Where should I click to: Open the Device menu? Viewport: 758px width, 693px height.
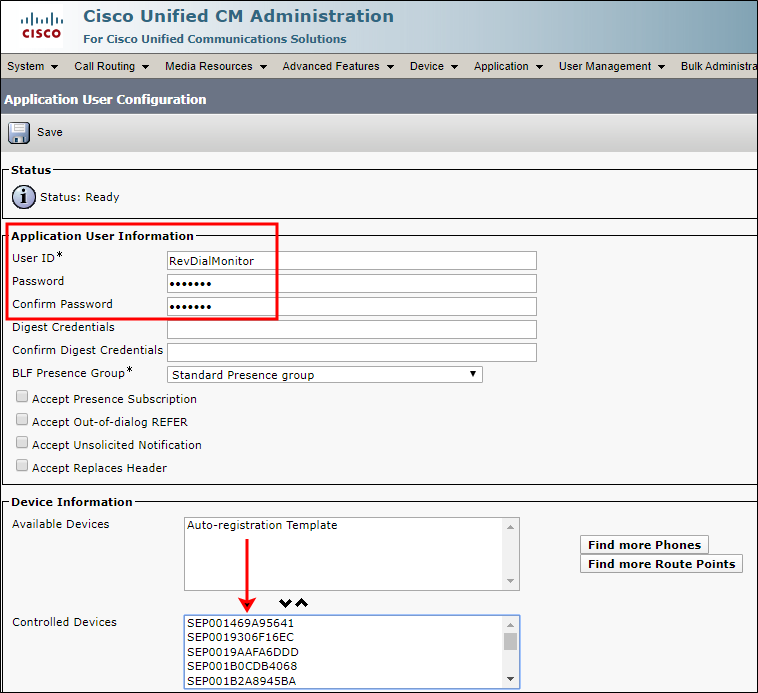434,66
